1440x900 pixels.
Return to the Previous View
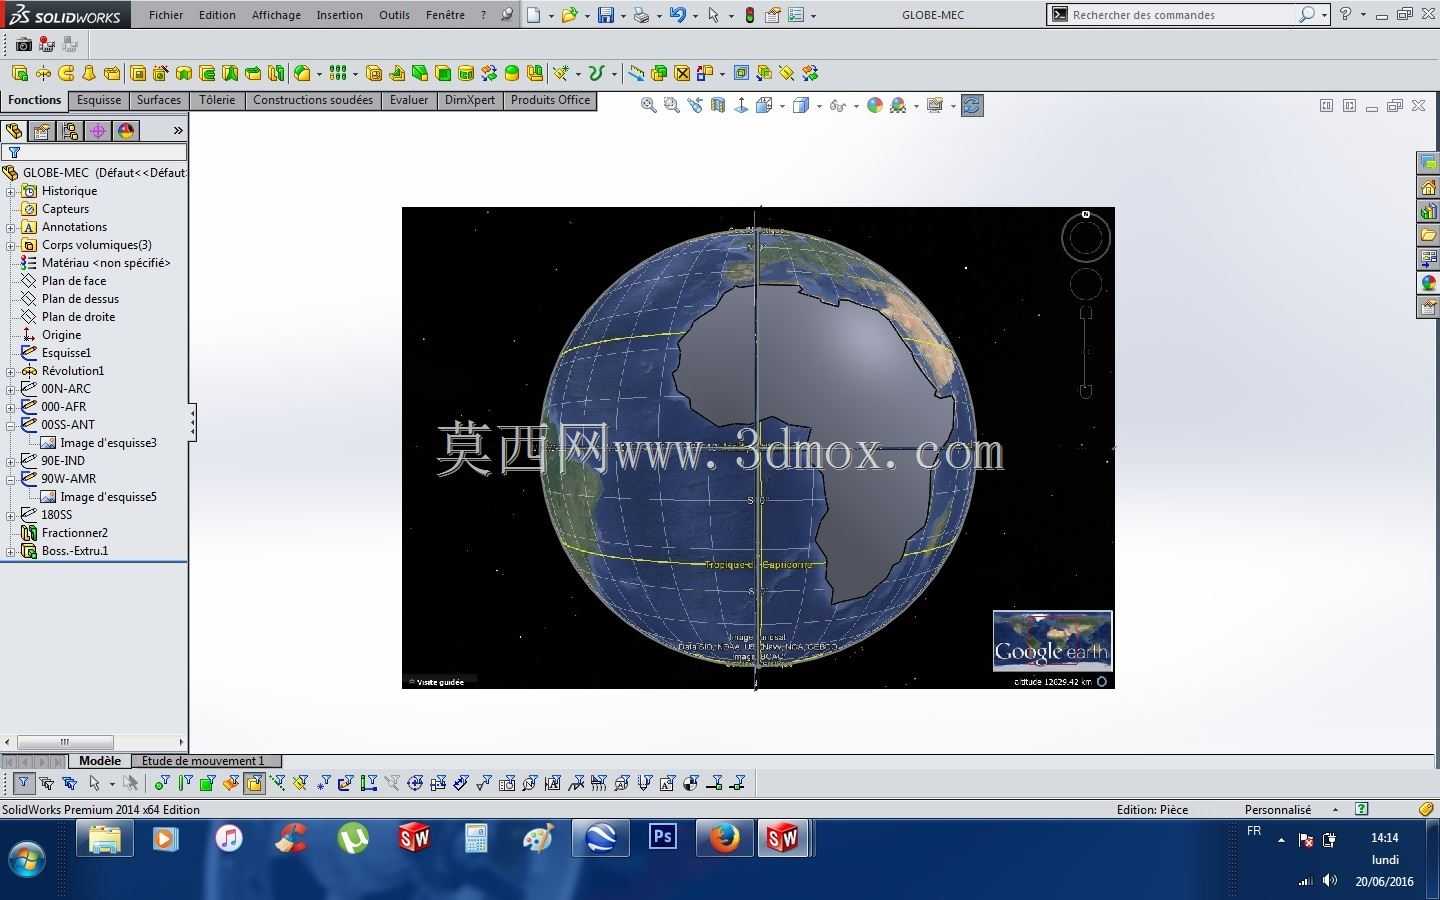[695, 105]
